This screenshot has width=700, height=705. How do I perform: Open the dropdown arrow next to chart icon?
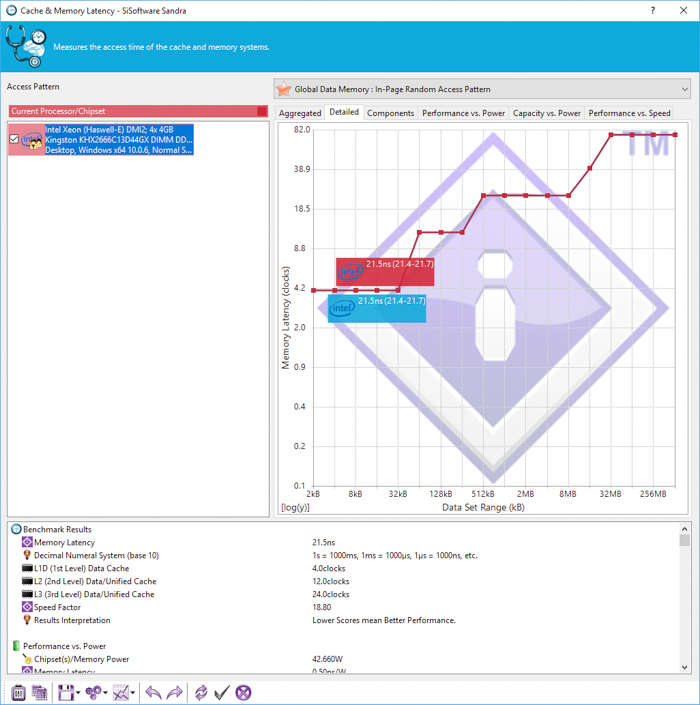pyautogui.click(x=134, y=693)
